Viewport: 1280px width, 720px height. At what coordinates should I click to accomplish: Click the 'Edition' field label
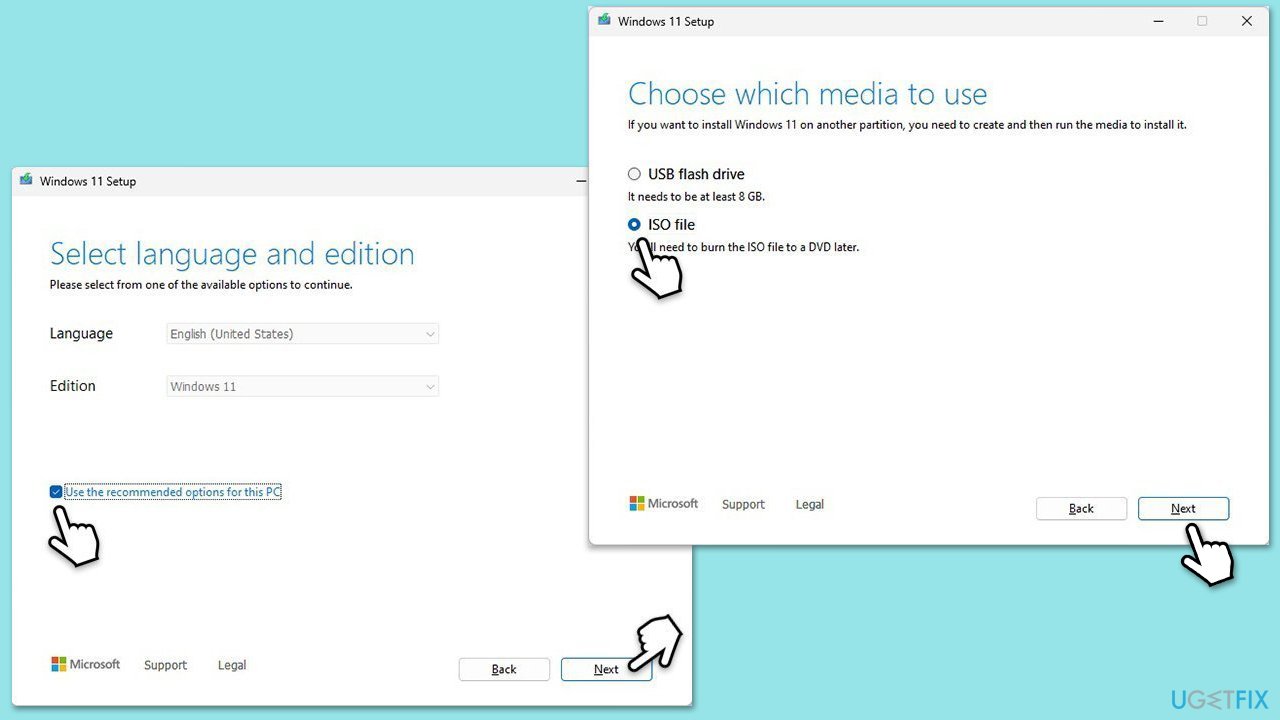point(73,386)
